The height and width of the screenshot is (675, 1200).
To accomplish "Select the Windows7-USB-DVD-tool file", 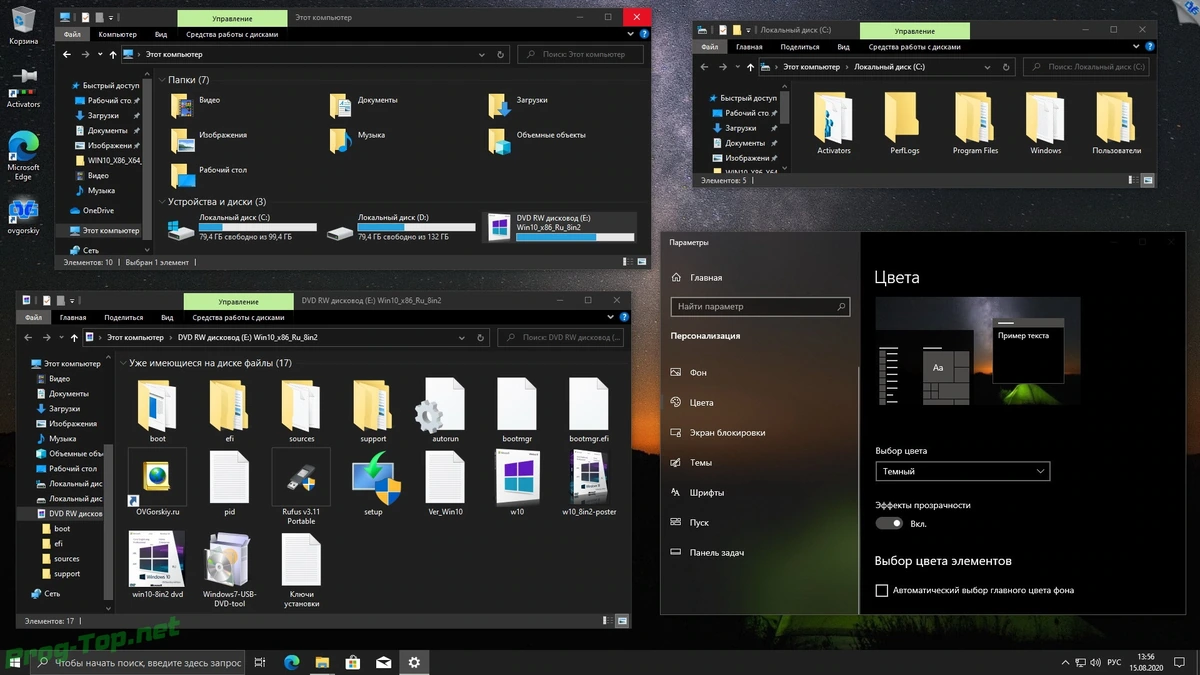I will [x=229, y=570].
